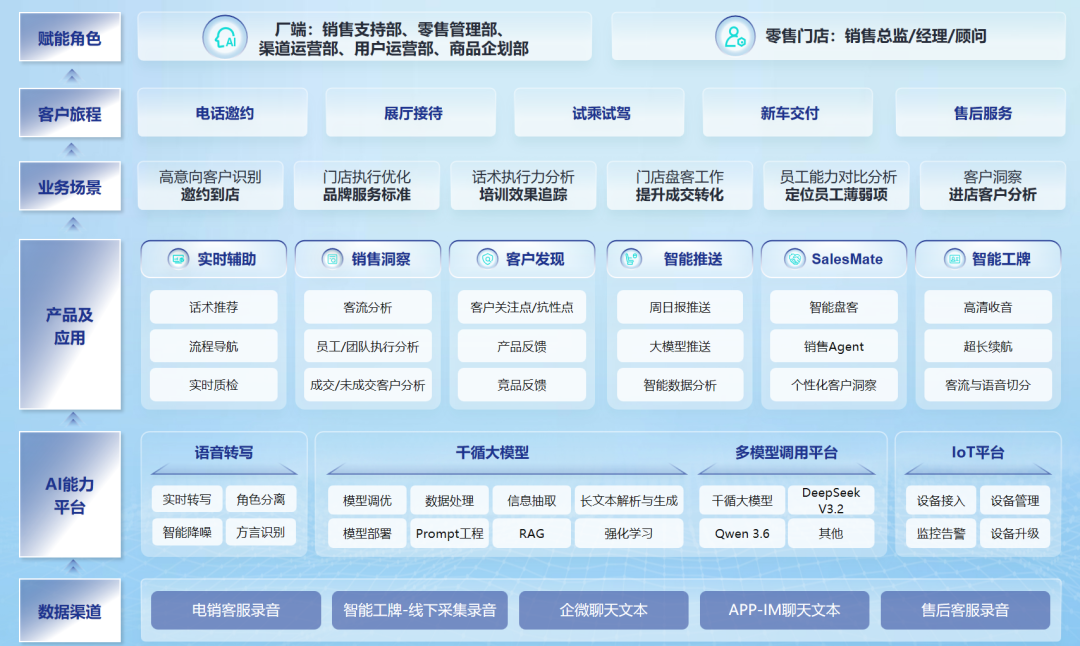Select the 智能工牌-线下采集录音 data channel
This screenshot has width=1080, height=646.
[x=419, y=610]
